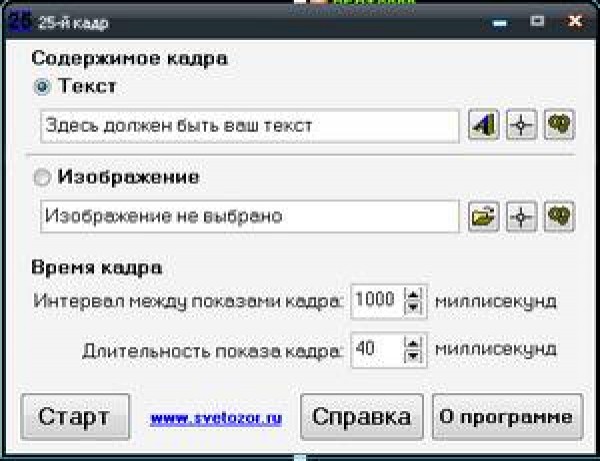Increase the interval between frames value

coord(413,295)
